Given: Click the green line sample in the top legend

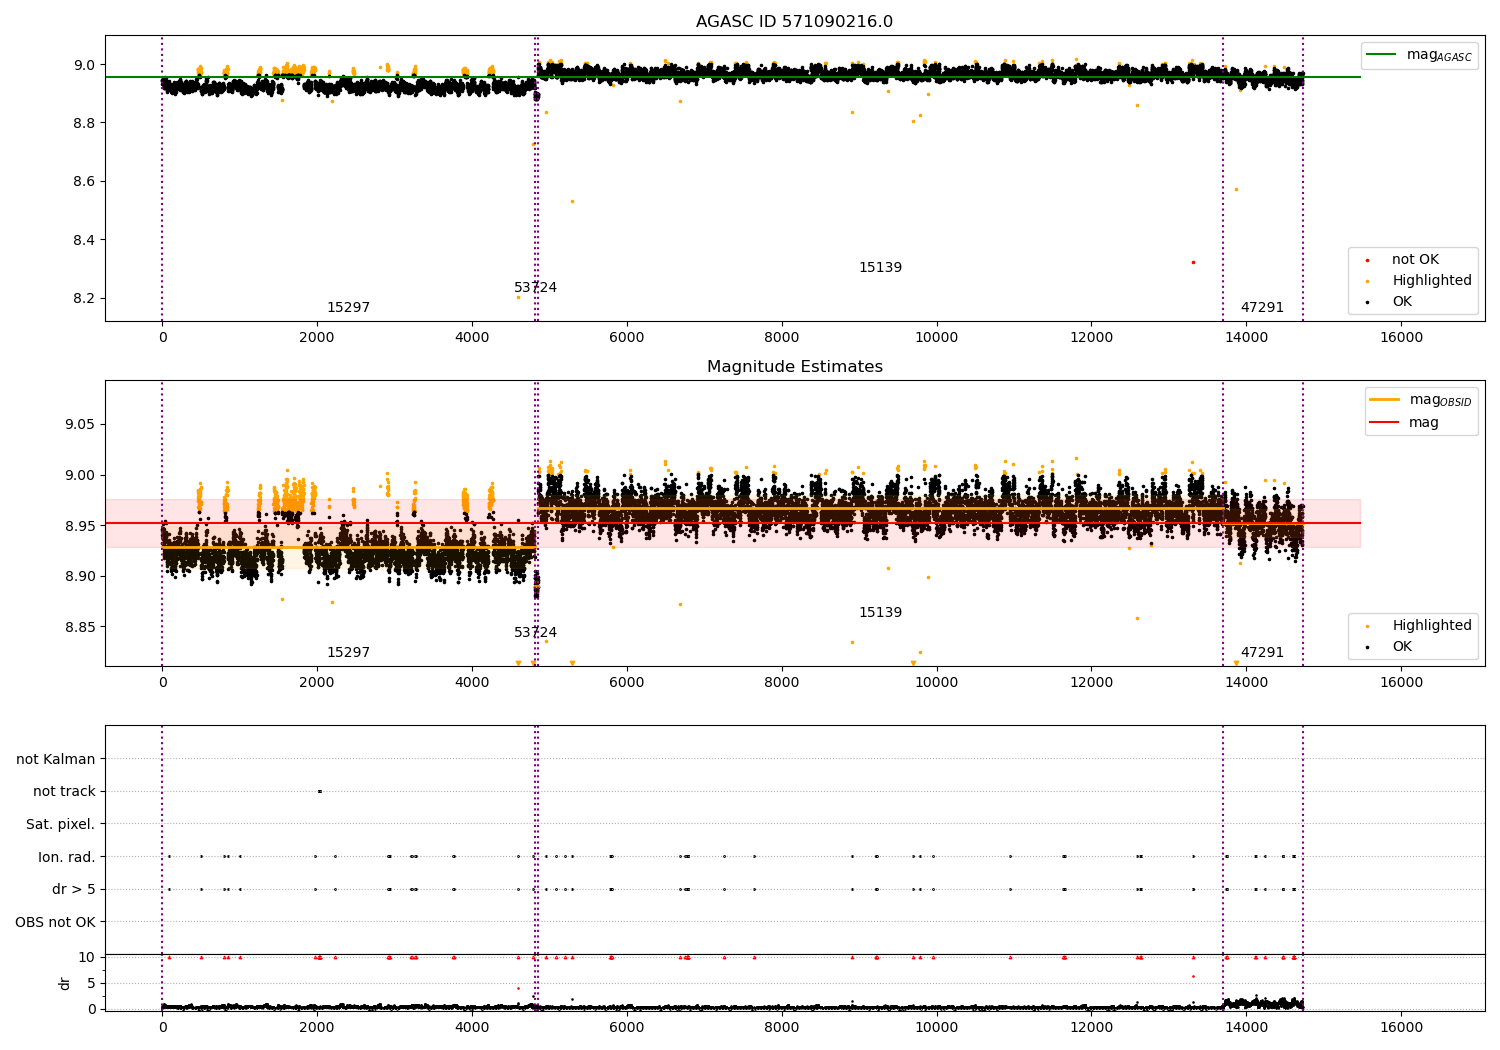Looking at the screenshot, I should click(x=1383, y=55).
